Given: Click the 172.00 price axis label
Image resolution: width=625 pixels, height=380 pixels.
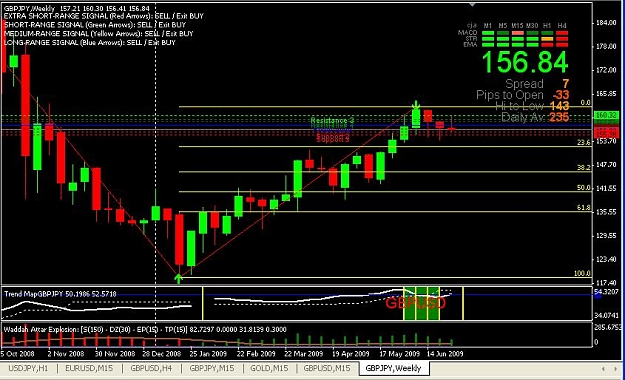Looking at the screenshot, I should pos(607,70).
